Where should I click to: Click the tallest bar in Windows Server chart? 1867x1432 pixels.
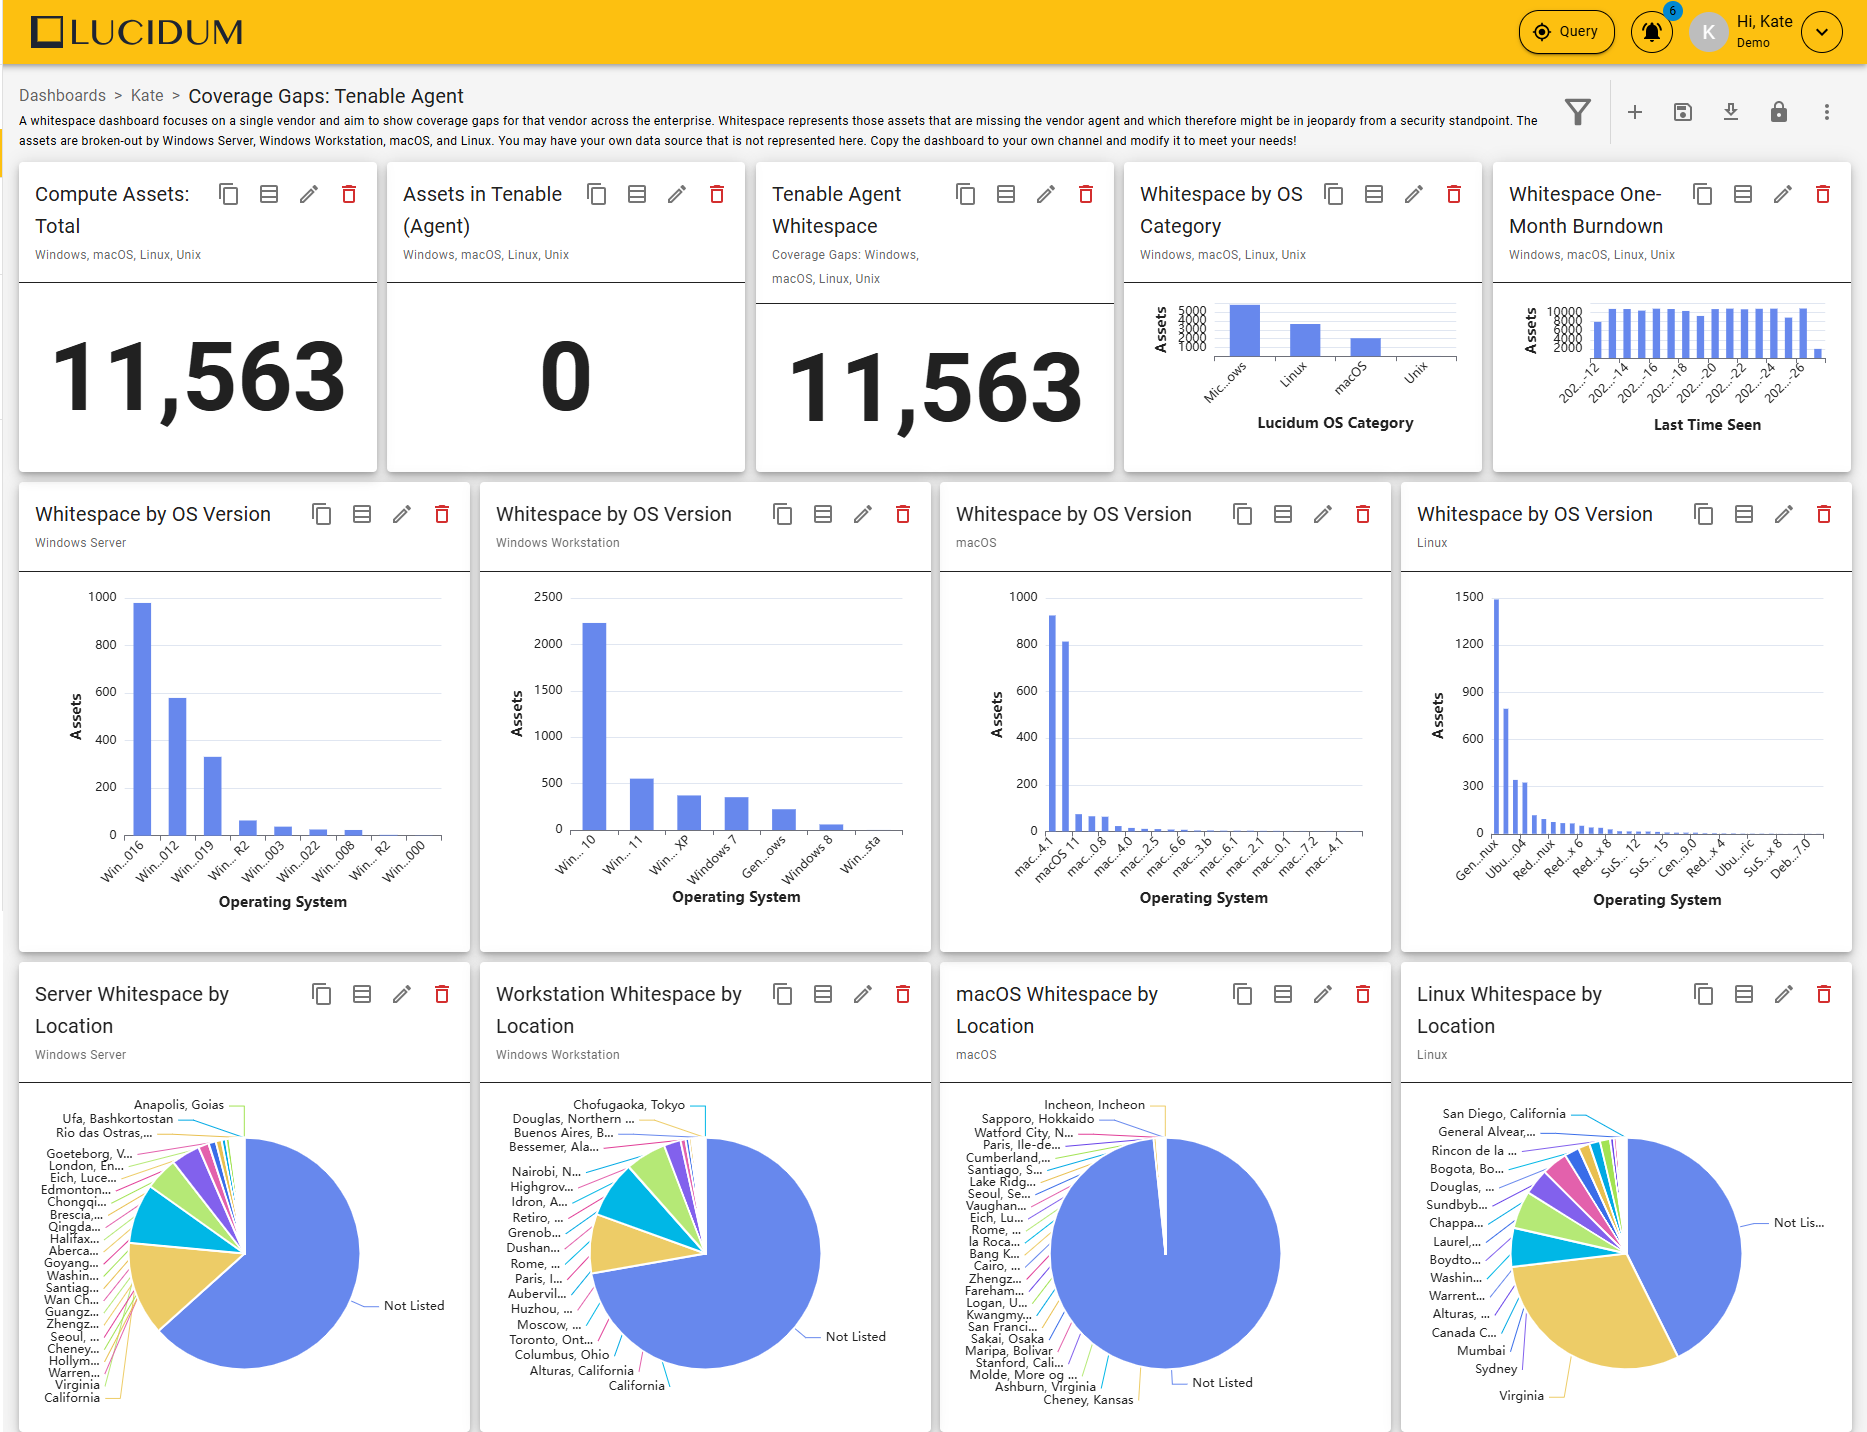point(142,718)
